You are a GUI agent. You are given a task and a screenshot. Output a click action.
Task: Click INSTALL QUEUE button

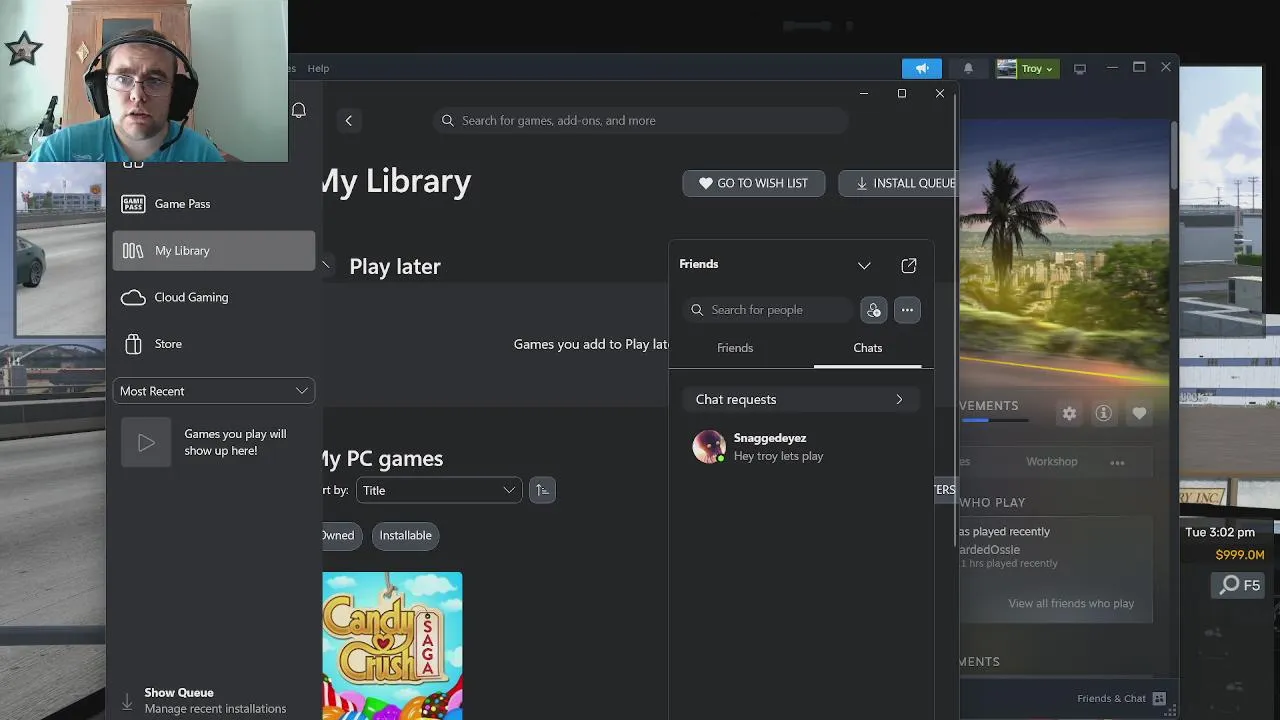pyautogui.click(x=900, y=183)
